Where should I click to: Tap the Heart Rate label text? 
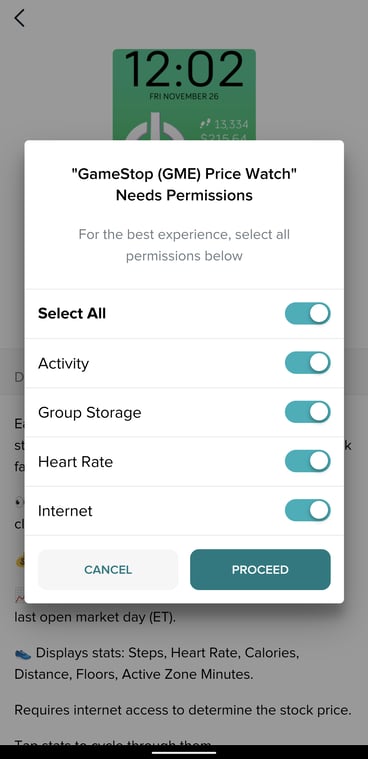tap(76, 462)
